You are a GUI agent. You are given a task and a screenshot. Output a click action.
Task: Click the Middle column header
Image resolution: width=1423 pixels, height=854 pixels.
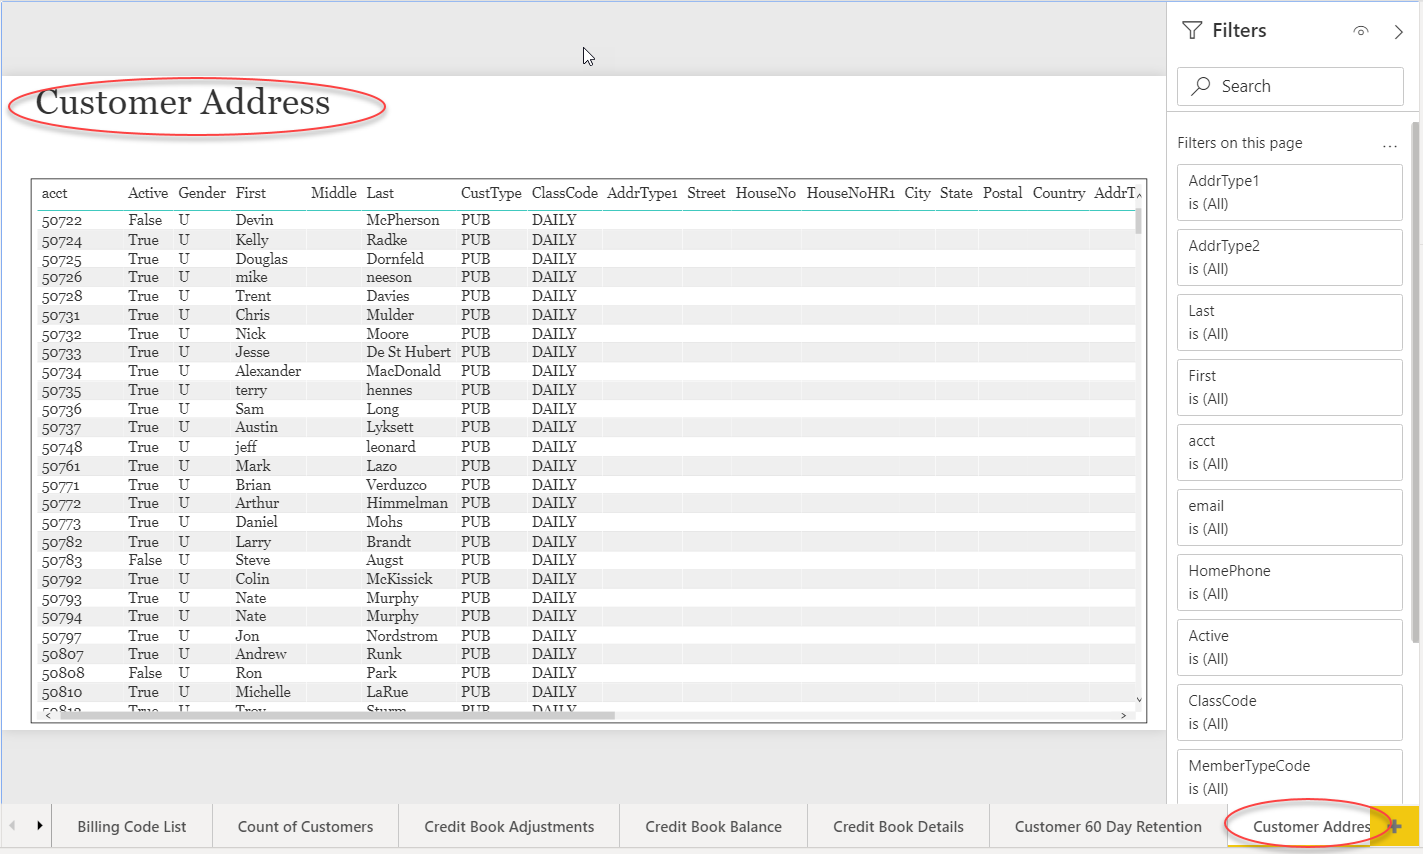click(x=334, y=193)
